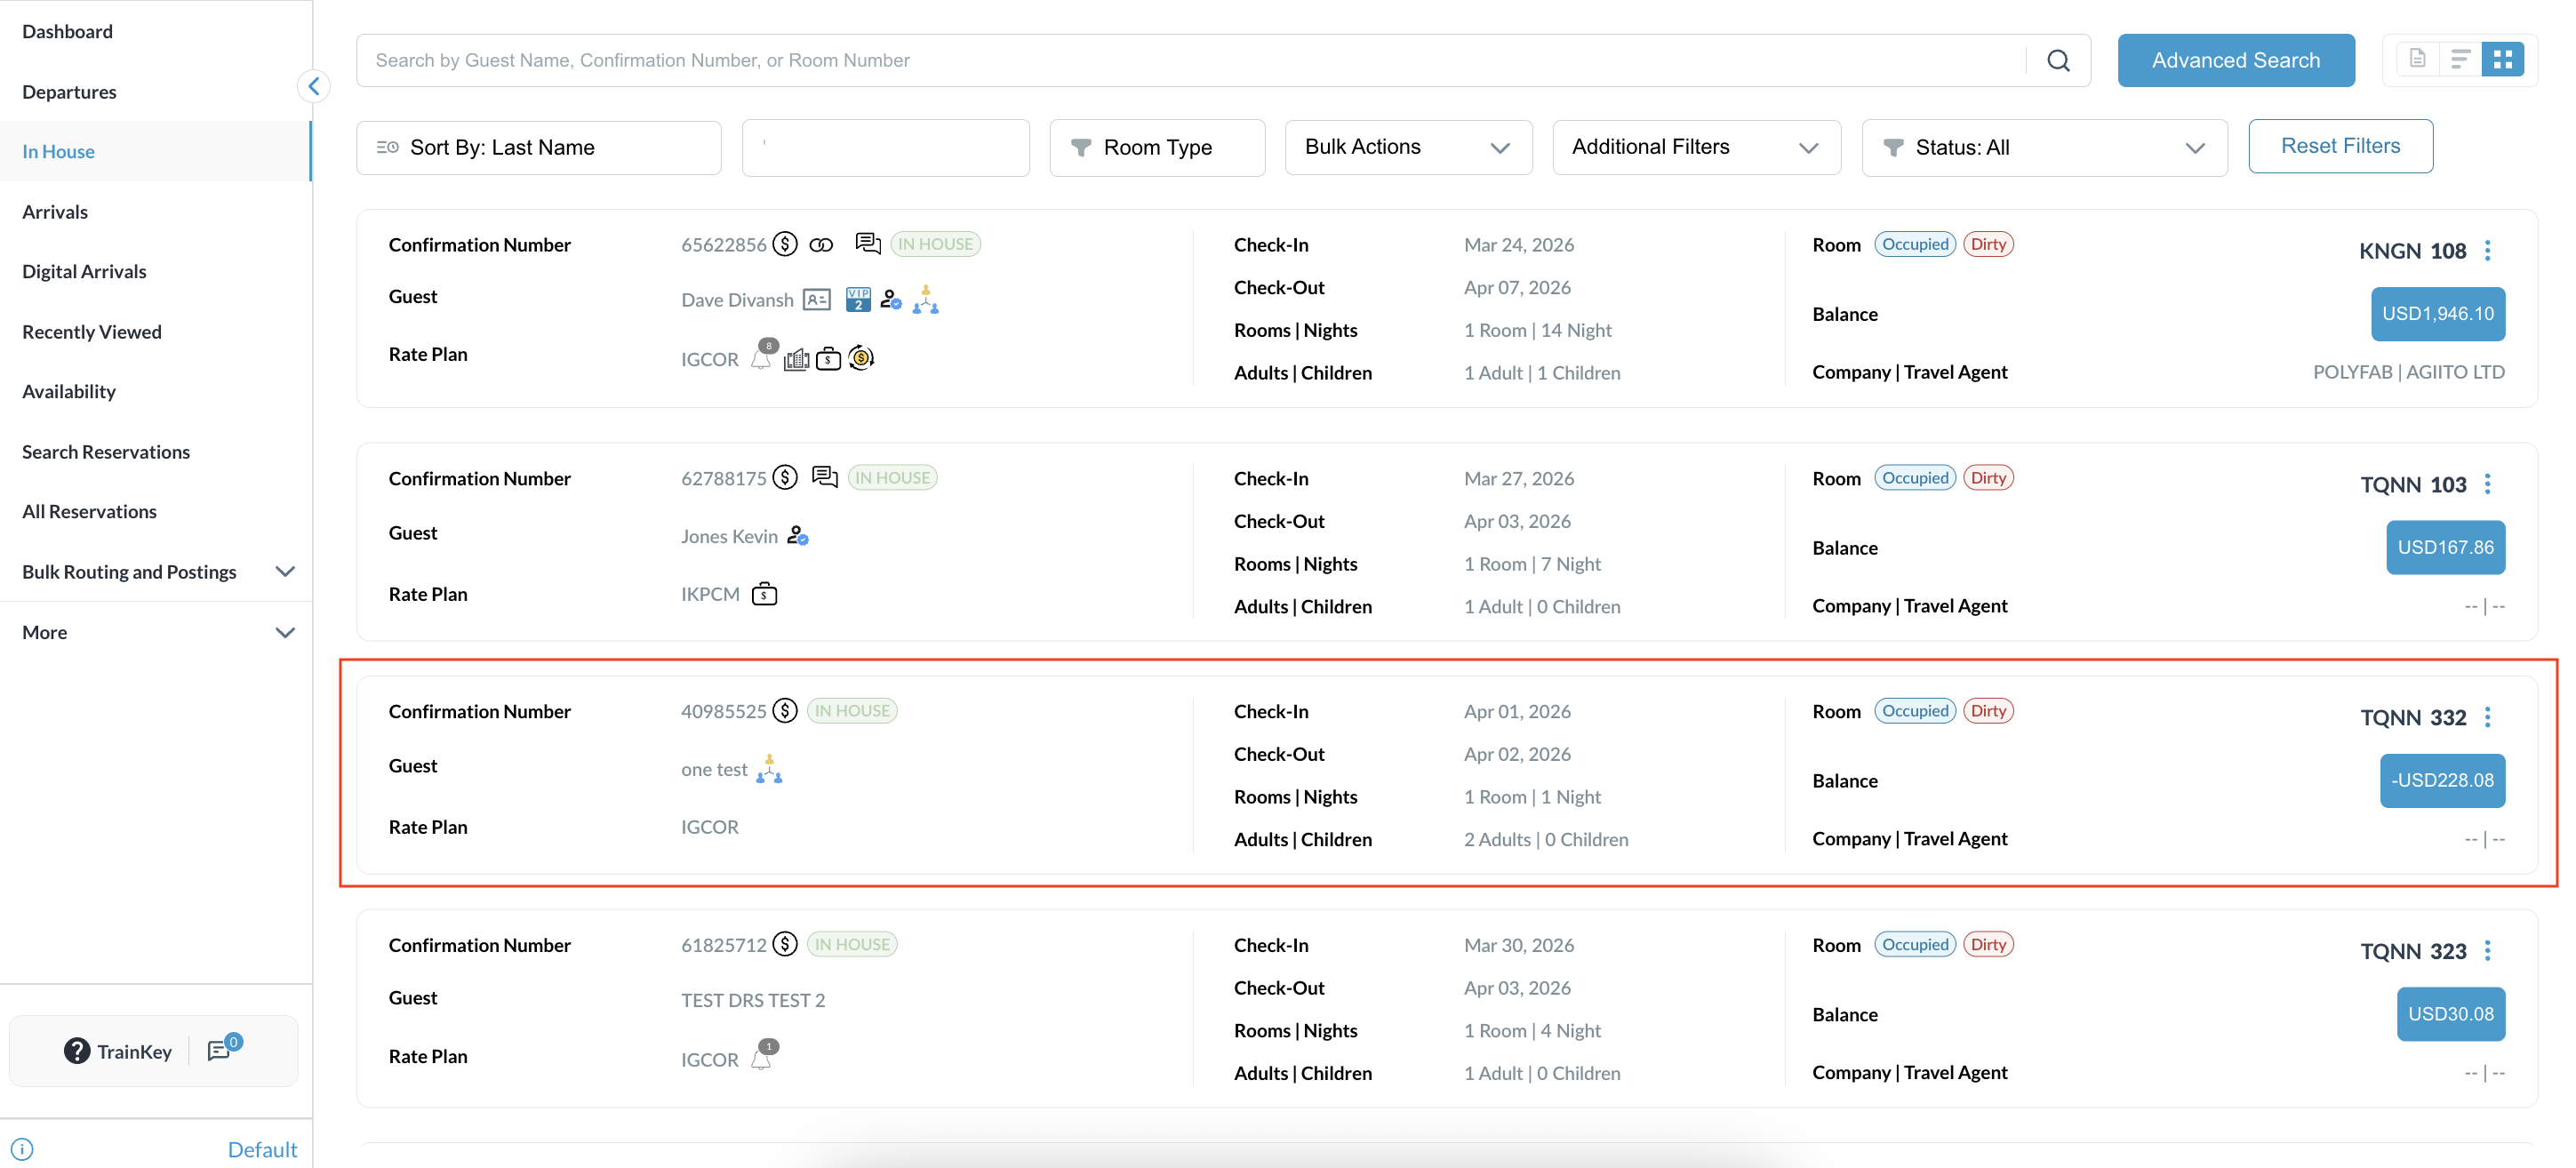The width and height of the screenshot is (2576, 1168).
Task: Expand Bulk Routing and Postings menu
Action: [x=157, y=572]
